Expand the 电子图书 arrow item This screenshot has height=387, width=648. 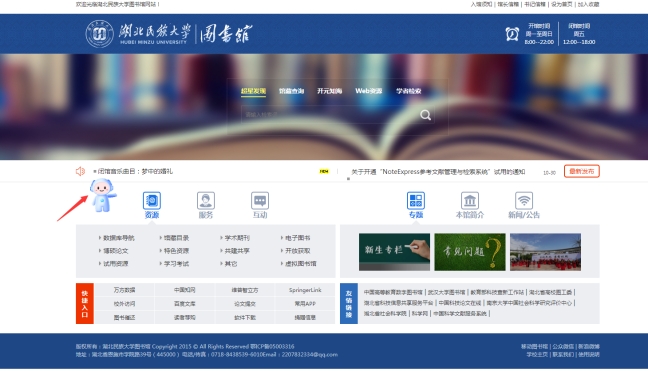pyautogui.click(x=295, y=238)
